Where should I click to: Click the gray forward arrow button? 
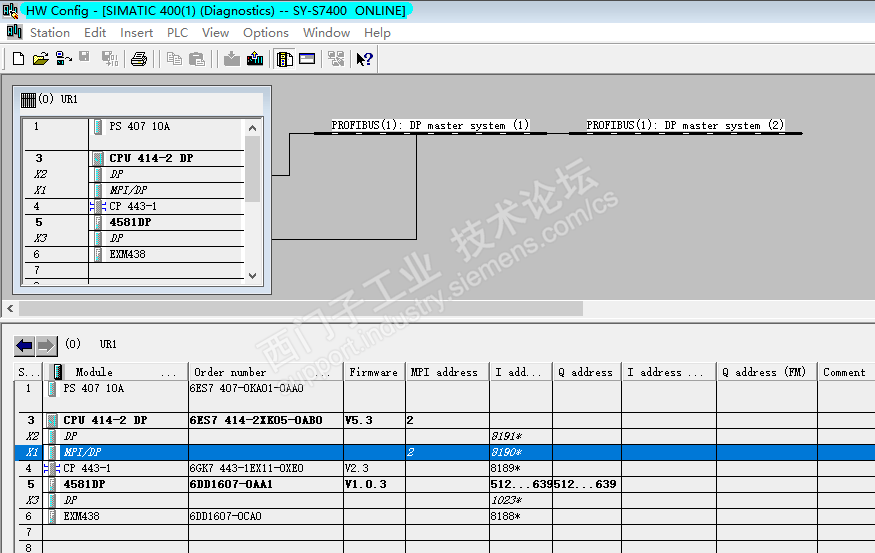click(47, 346)
